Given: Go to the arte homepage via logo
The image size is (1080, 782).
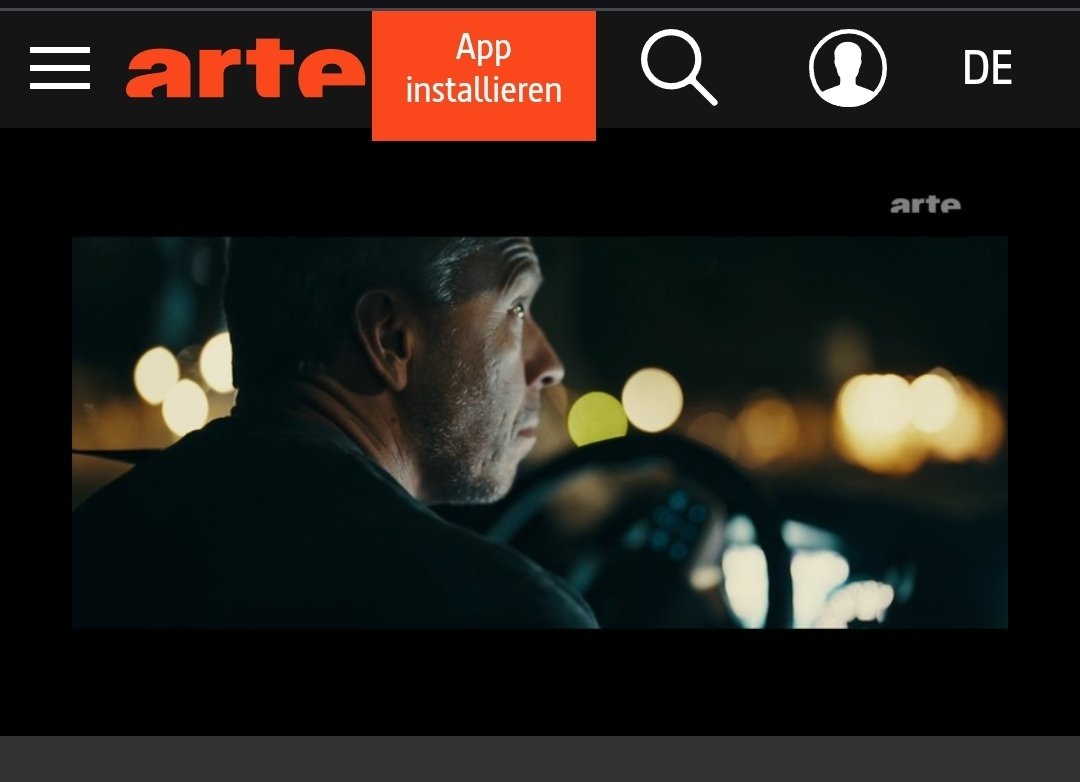Looking at the screenshot, I should tap(245, 68).
